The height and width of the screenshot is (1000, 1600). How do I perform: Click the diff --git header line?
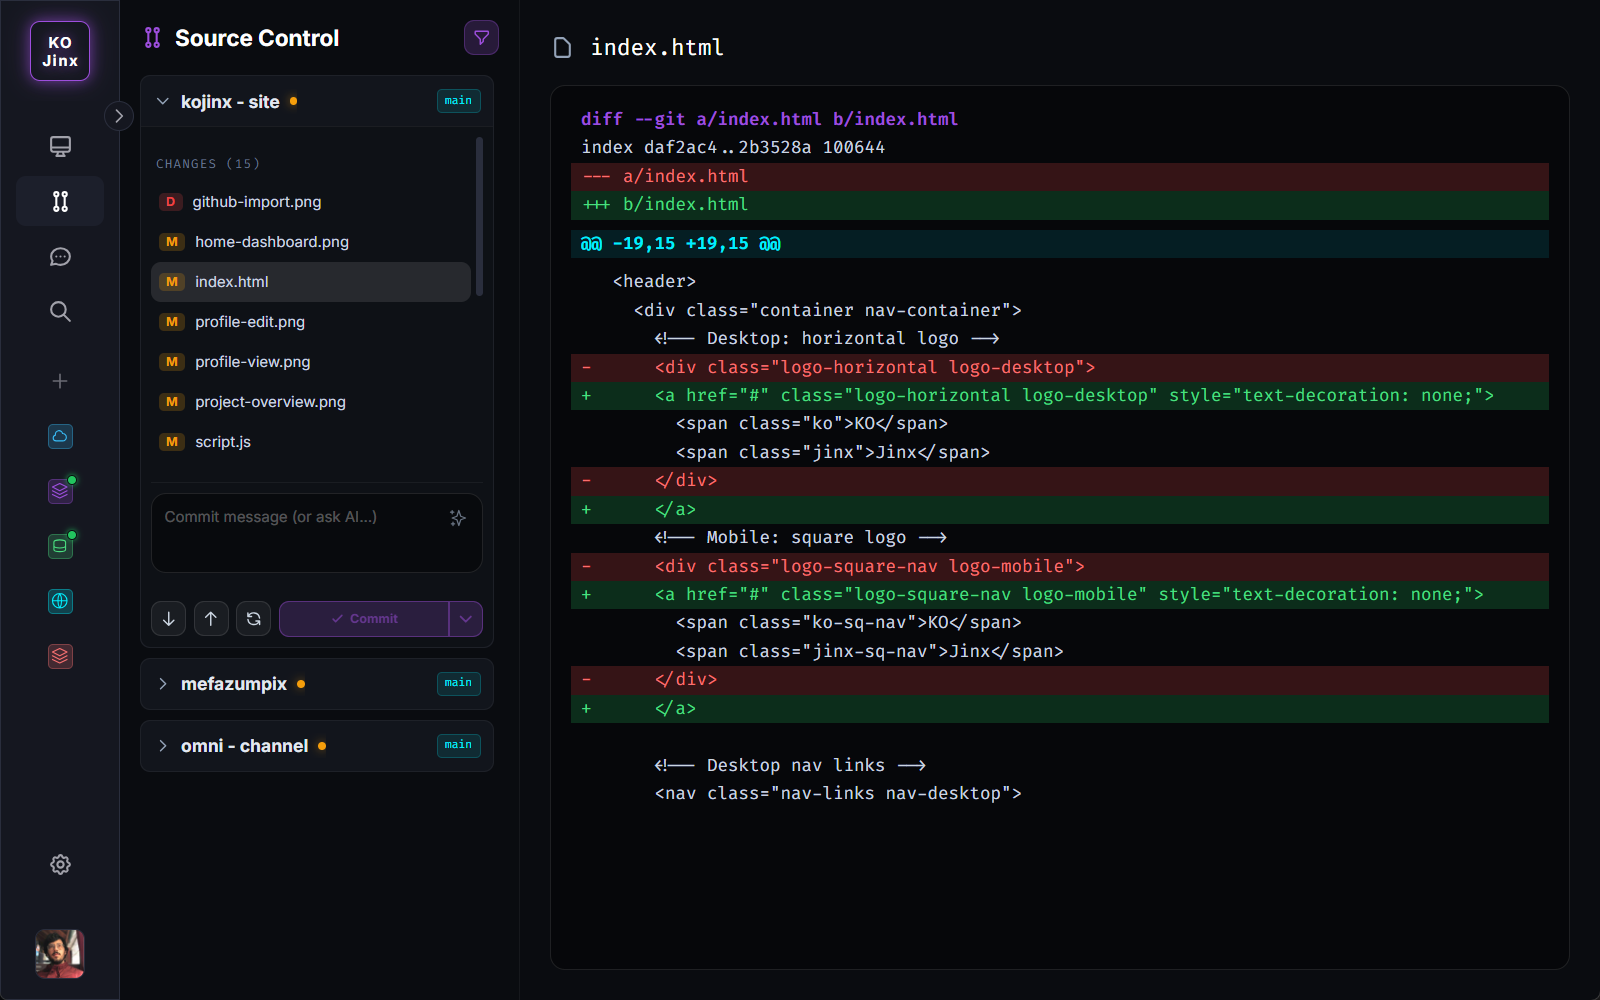click(770, 119)
